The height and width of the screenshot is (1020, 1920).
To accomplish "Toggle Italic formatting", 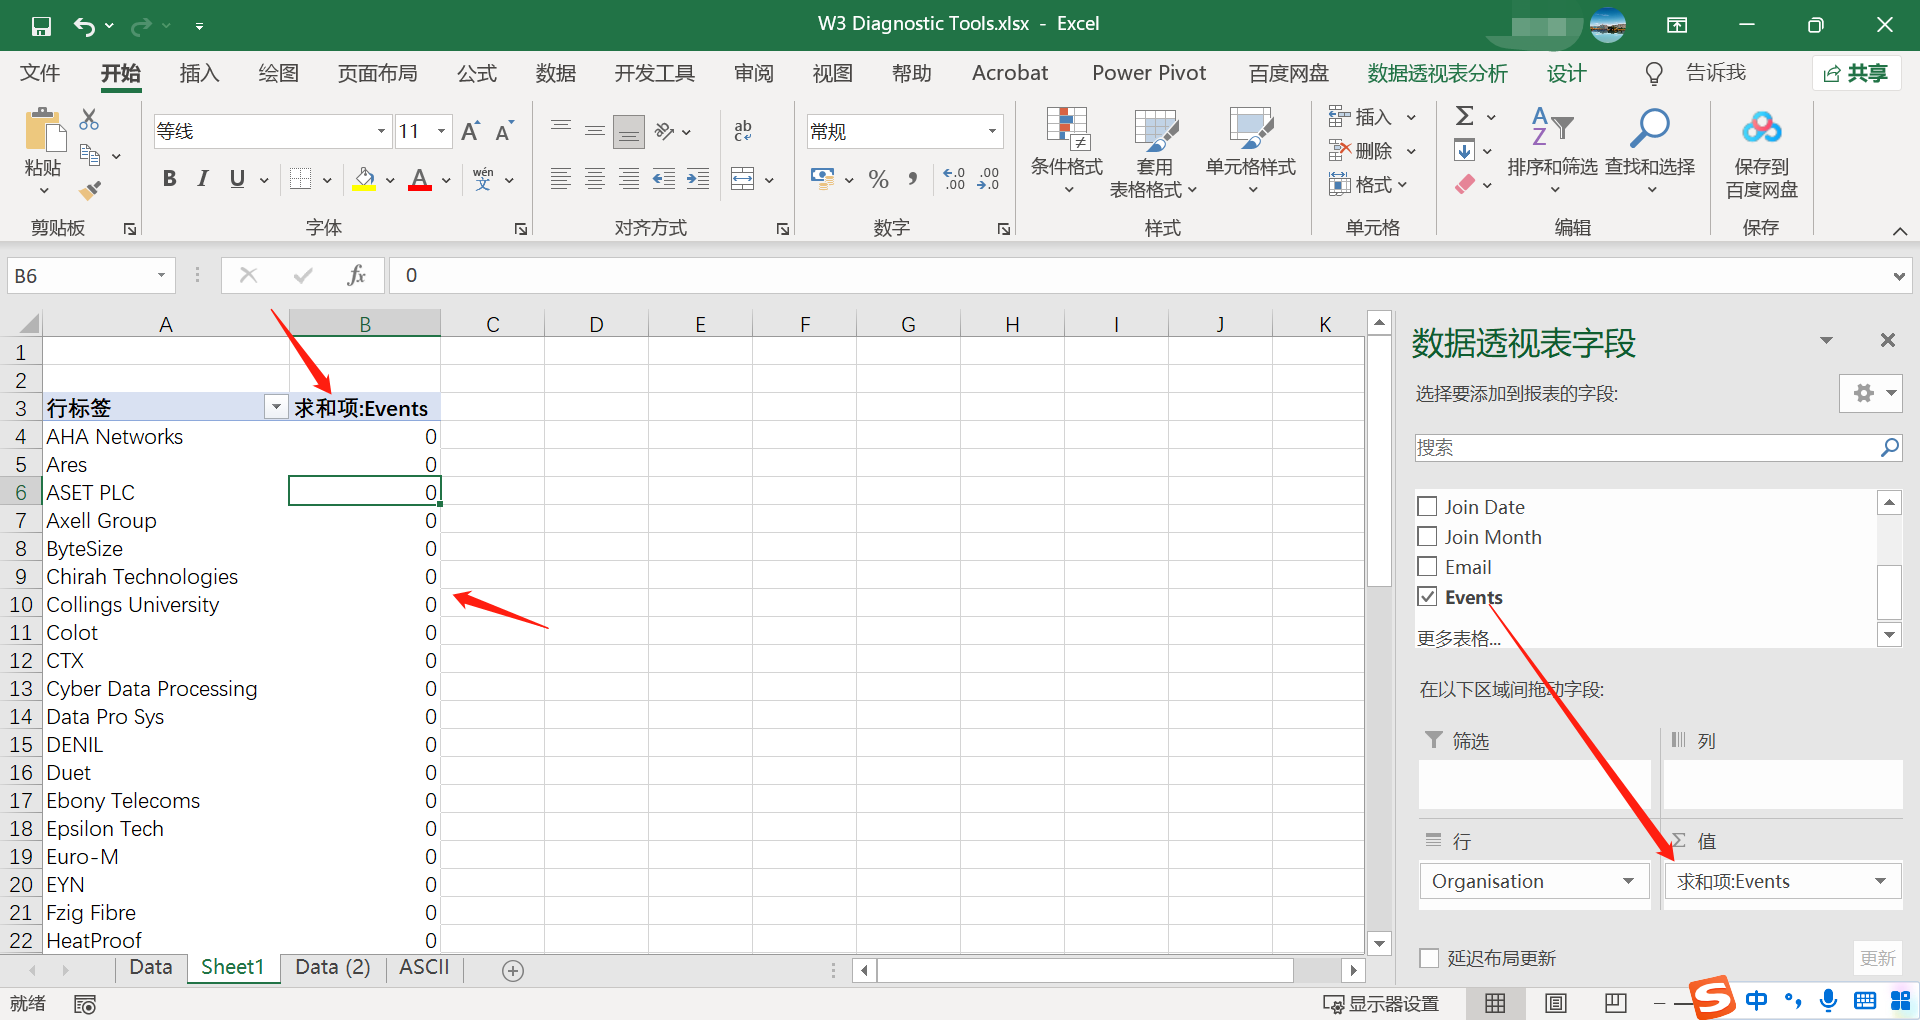I will [203, 179].
